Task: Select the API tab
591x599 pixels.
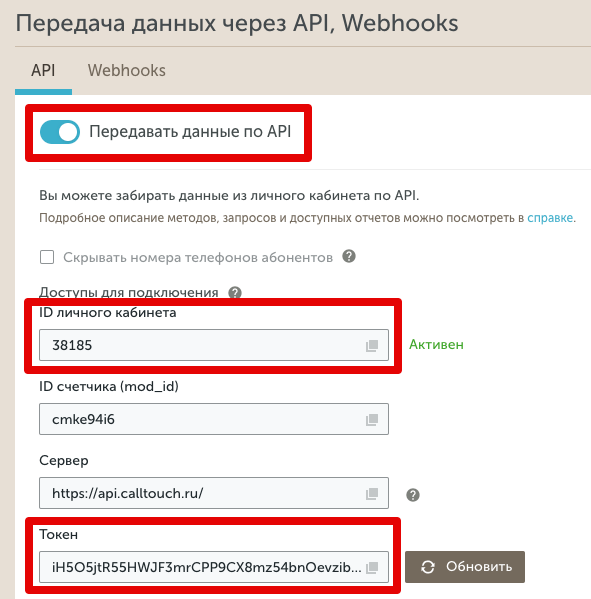Action: (43, 71)
